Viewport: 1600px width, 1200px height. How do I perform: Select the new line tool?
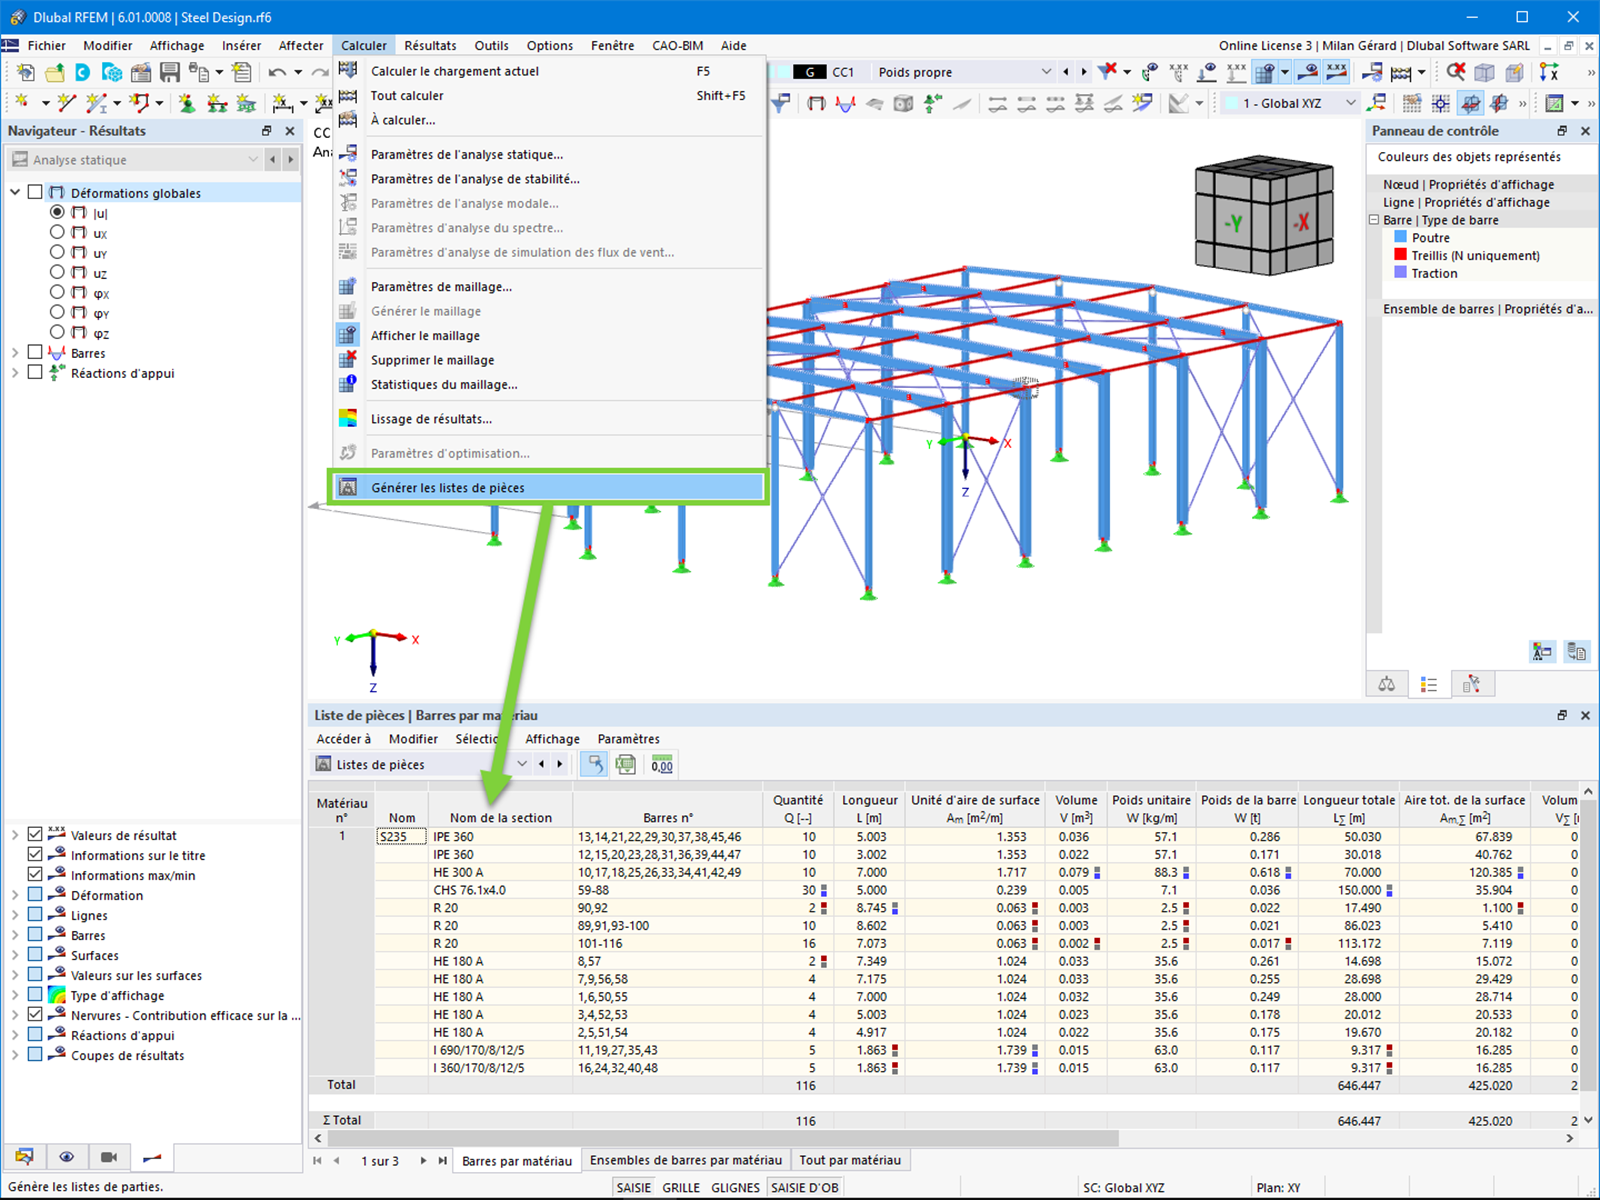coord(67,102)
